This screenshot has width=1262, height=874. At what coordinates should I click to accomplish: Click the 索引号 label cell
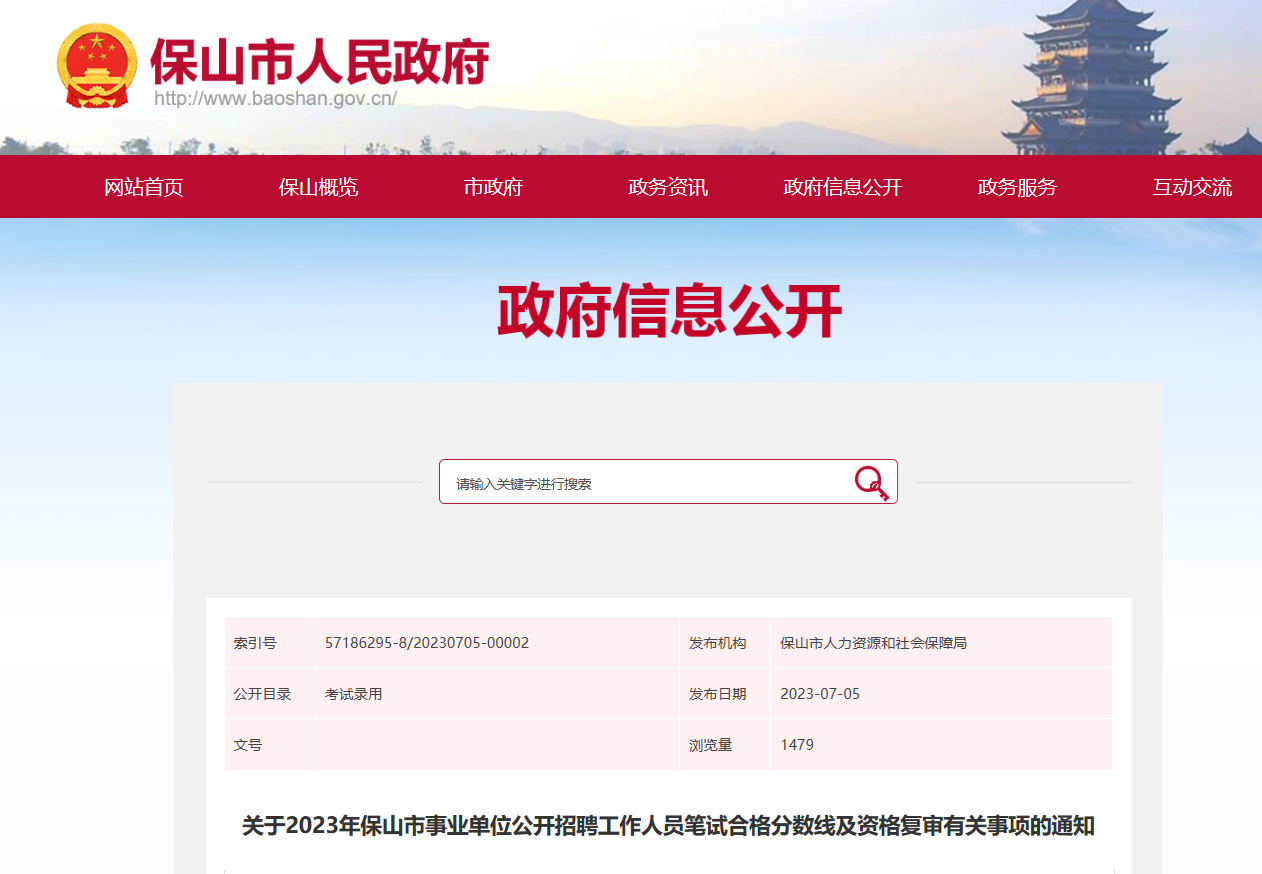click(270, 643)
